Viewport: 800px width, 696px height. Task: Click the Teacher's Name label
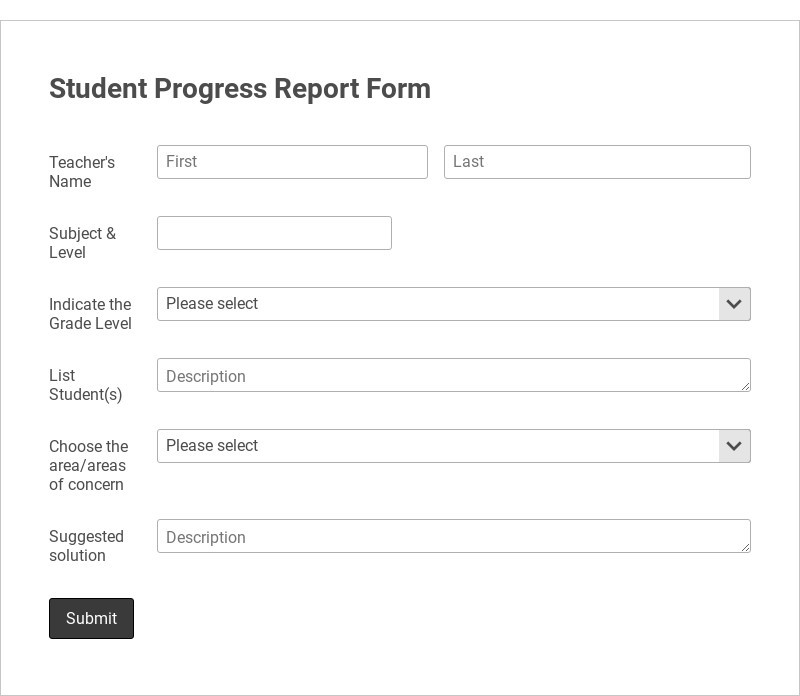82,172
